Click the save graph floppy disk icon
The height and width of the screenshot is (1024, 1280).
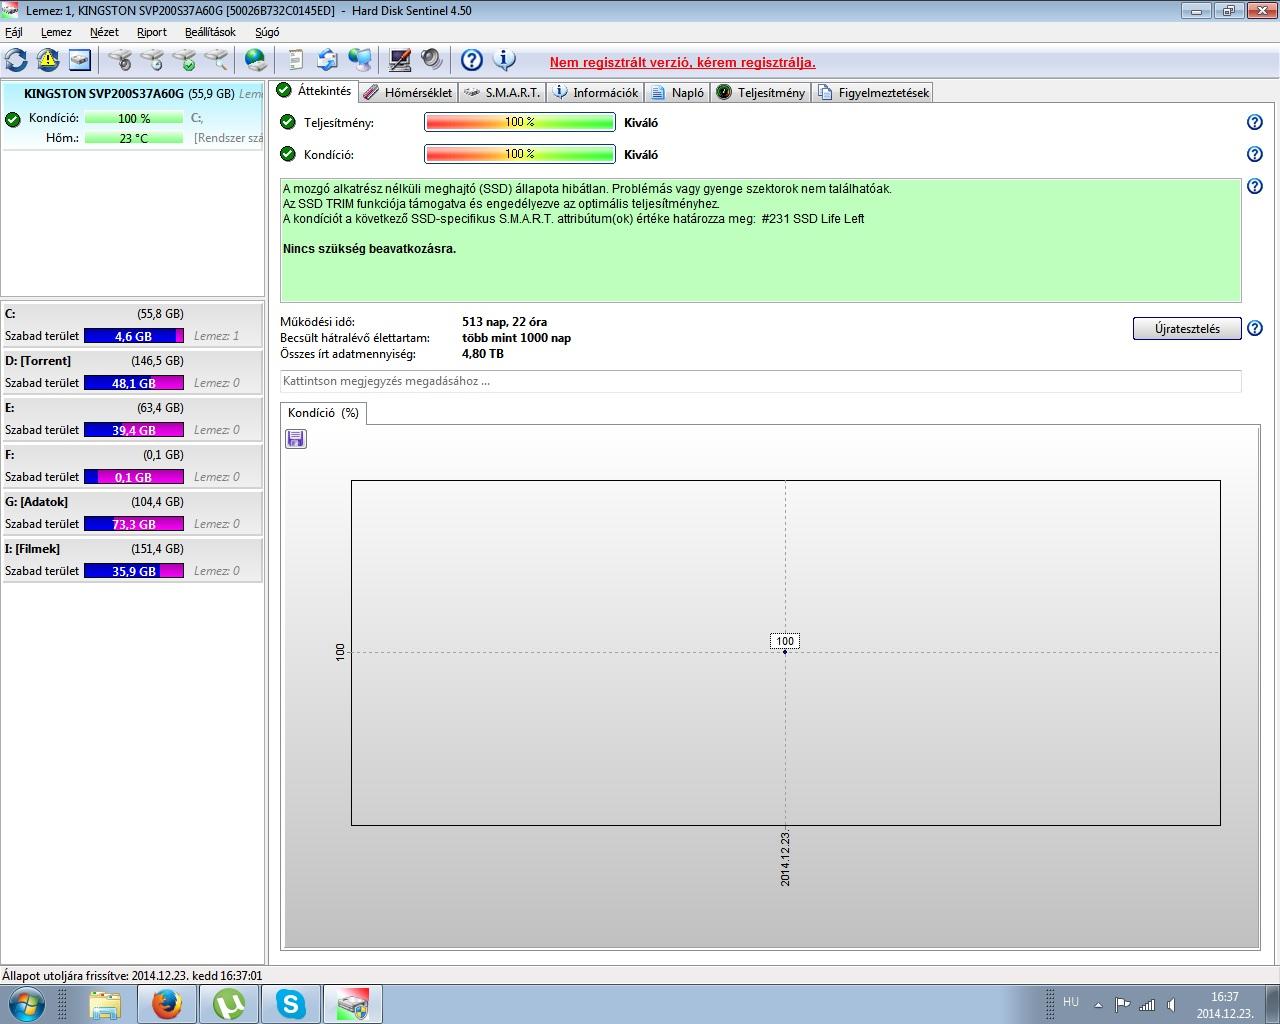pos(296,439)
